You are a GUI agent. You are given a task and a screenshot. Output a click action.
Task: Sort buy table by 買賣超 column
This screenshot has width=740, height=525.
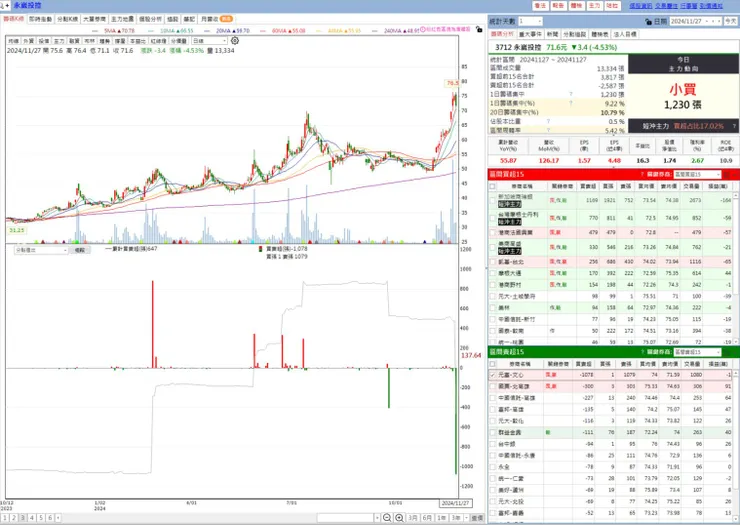588,186
